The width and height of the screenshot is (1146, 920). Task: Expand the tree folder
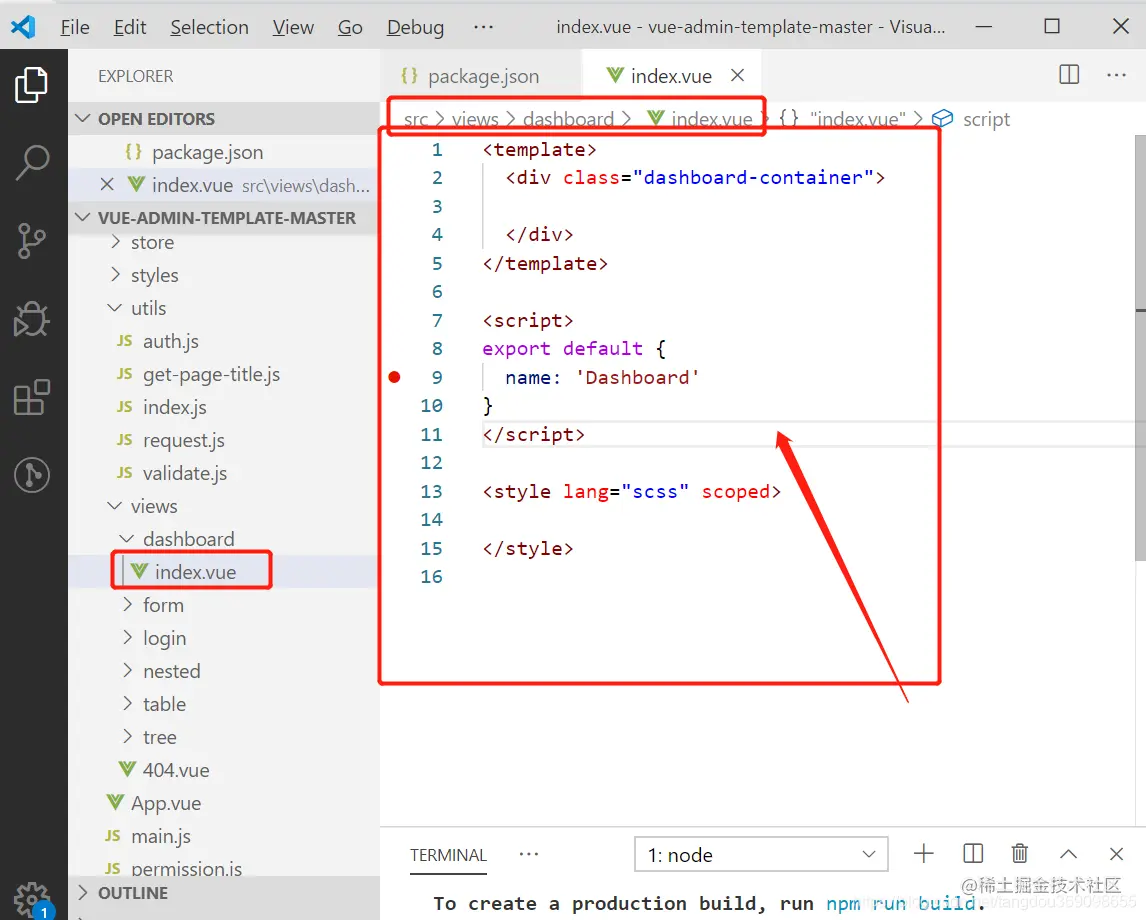tap(128, 736)
